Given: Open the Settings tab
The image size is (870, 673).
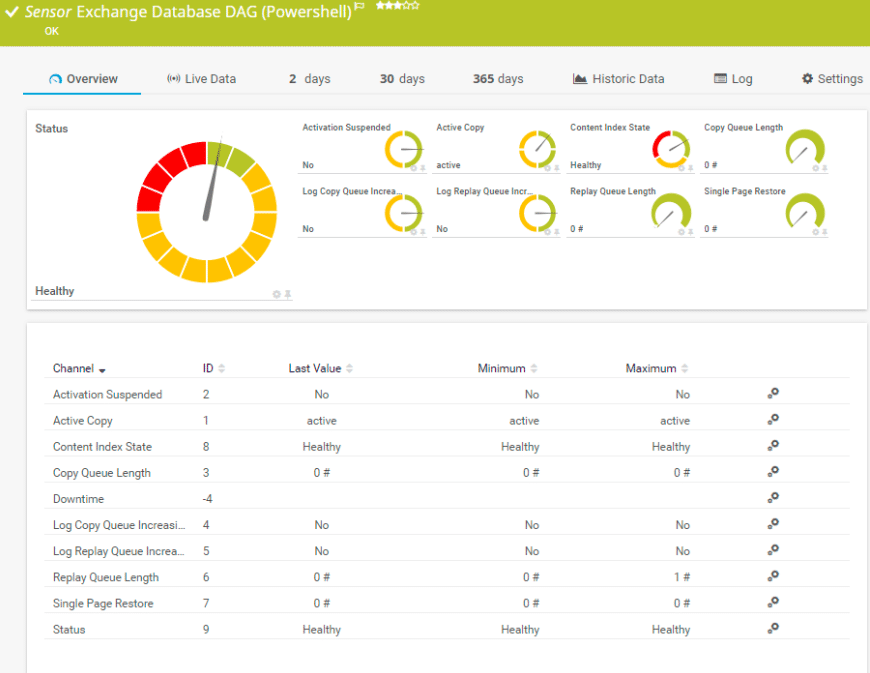Looking at the screenshot, I should pos(832,79).
